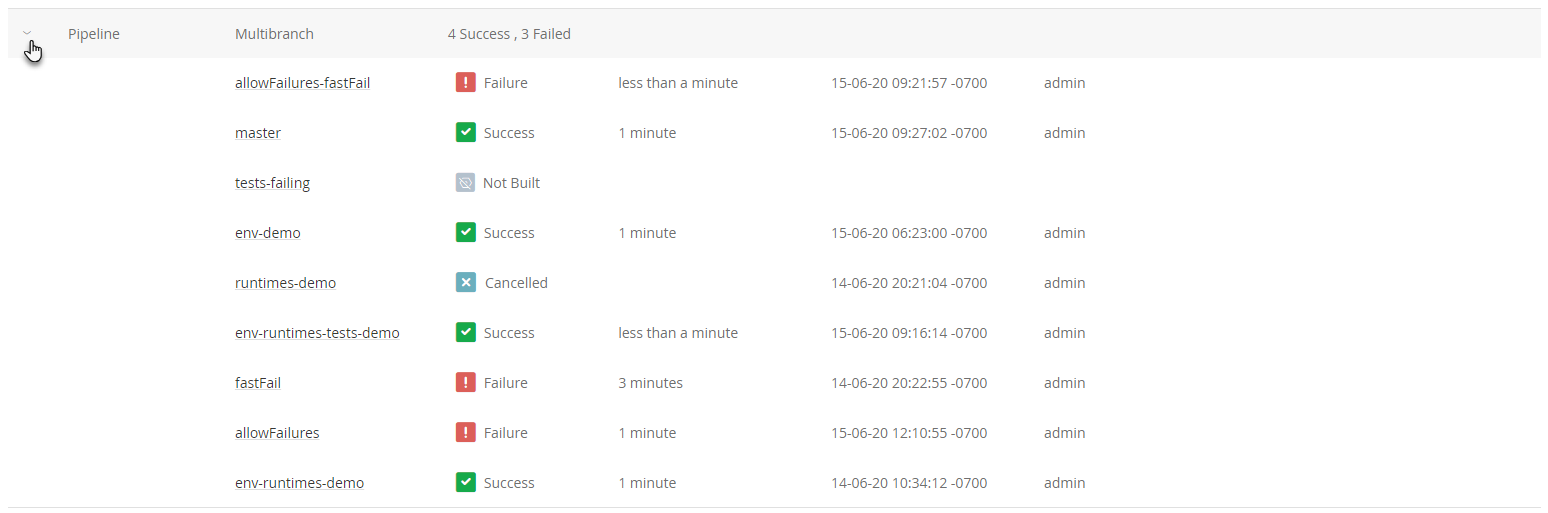Open the fastFail branch link
Image resolution: width=1548 pixels, height=513 pixels.
258,383
